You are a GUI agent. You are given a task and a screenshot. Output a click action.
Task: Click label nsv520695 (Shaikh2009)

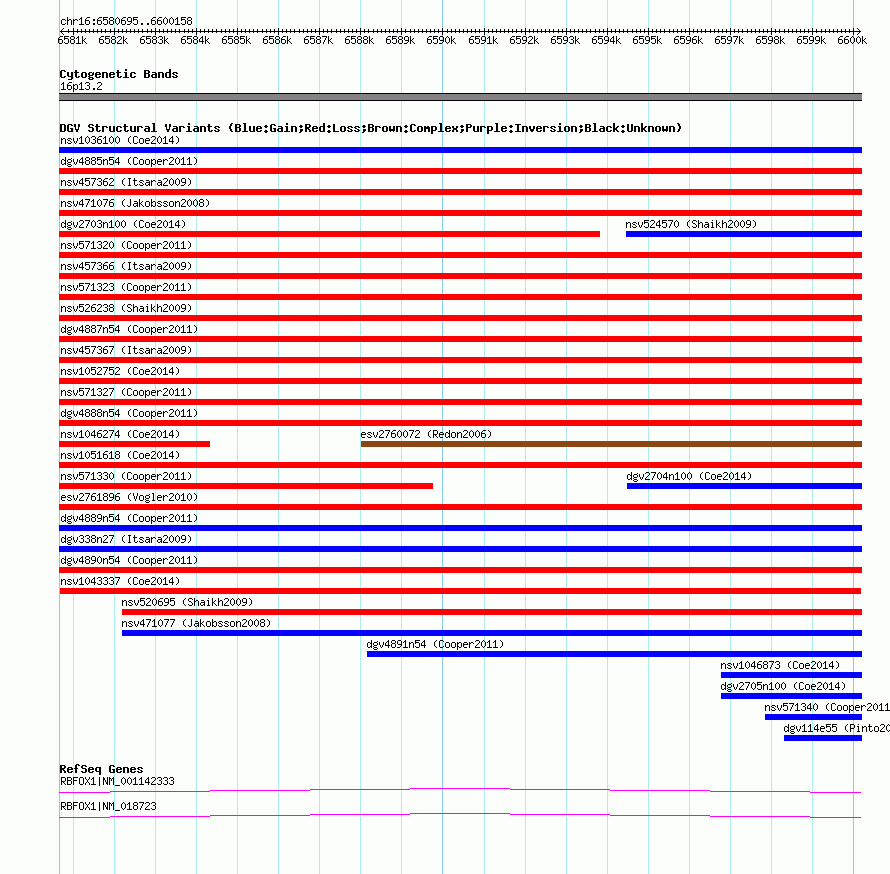click(187, 602)
